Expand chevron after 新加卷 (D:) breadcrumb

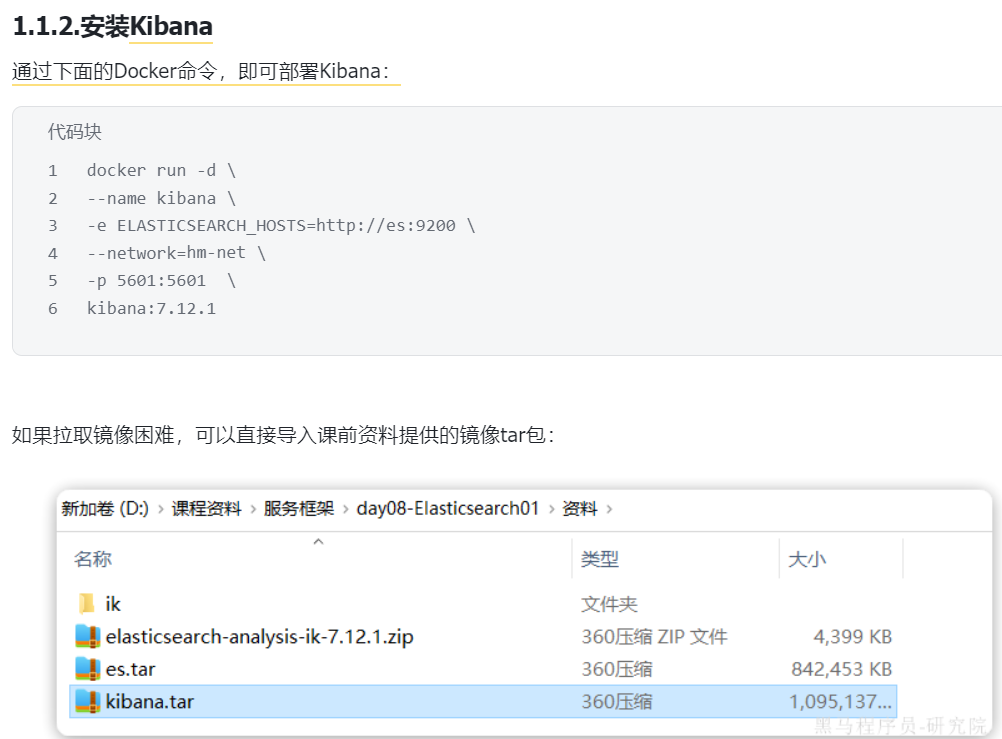pos(161,509)
